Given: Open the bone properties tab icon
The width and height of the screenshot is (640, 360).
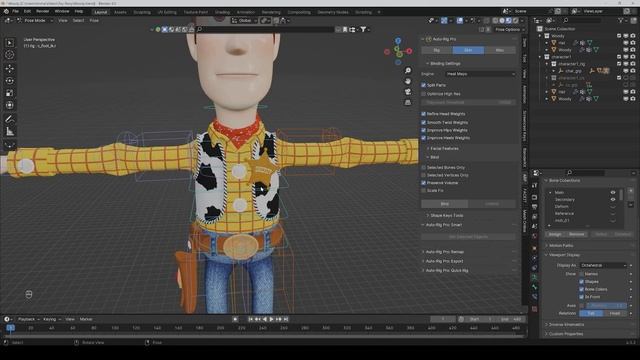Looking at the screenshot, I should (x=534, y=287).
